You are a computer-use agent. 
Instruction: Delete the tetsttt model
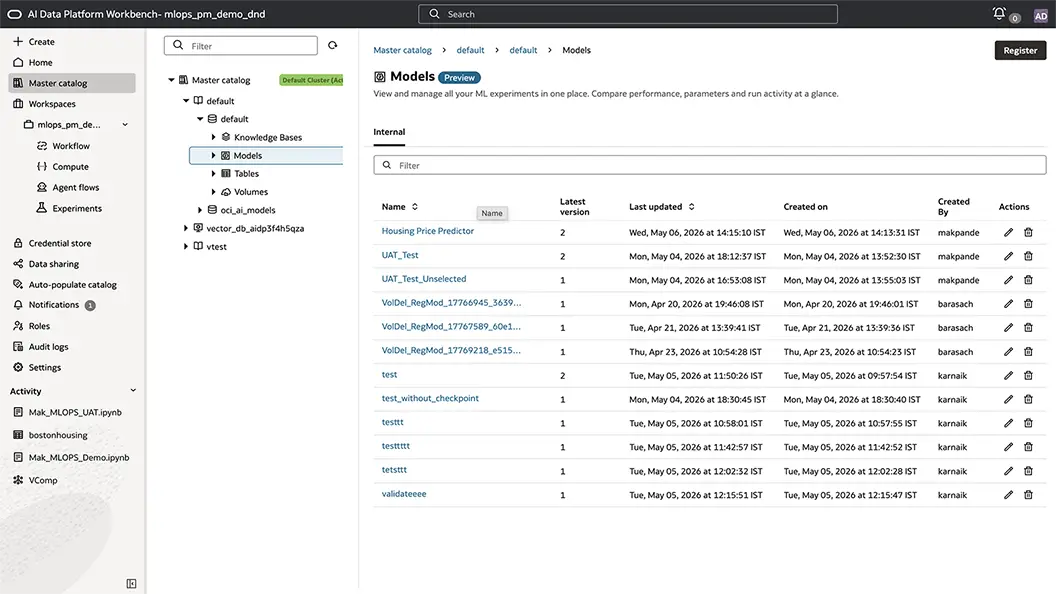click(1028, 471)
